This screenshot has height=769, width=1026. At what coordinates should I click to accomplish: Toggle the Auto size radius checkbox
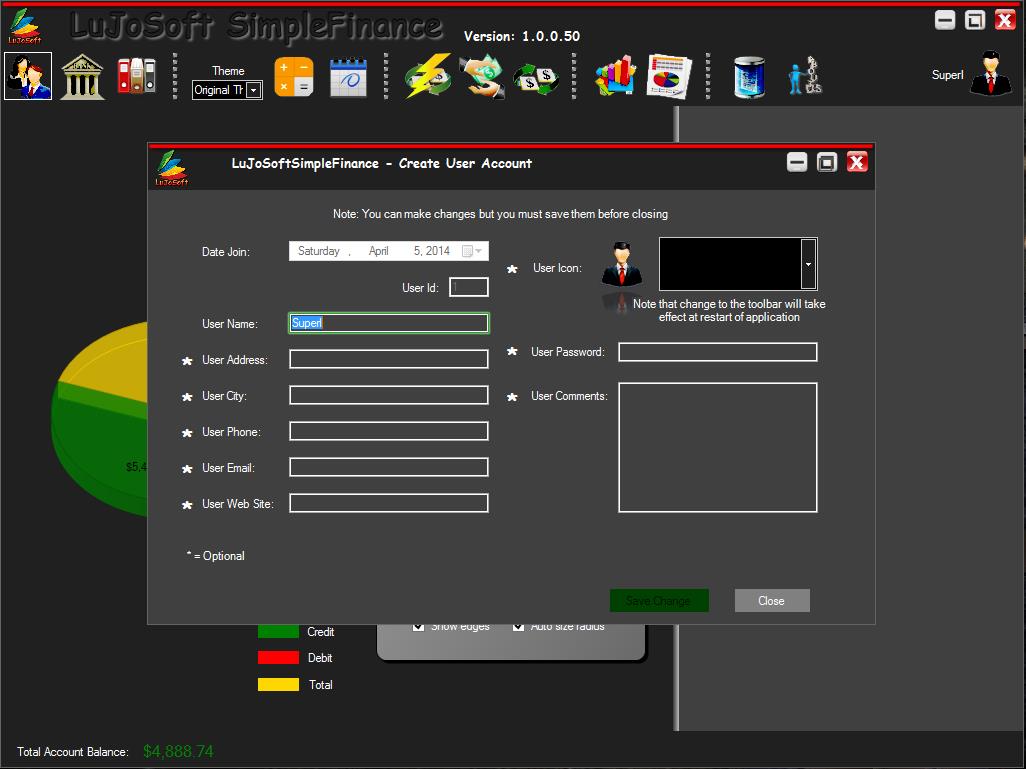[x=518, y=626]
